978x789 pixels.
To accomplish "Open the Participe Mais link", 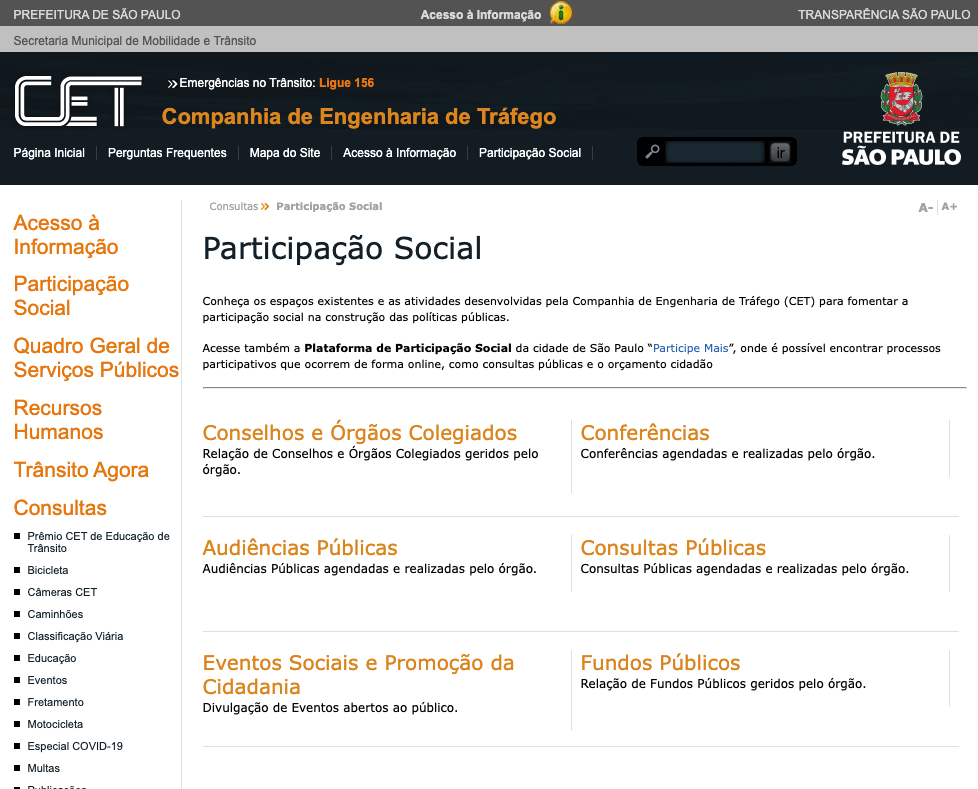I will click(x=690, y=348).
